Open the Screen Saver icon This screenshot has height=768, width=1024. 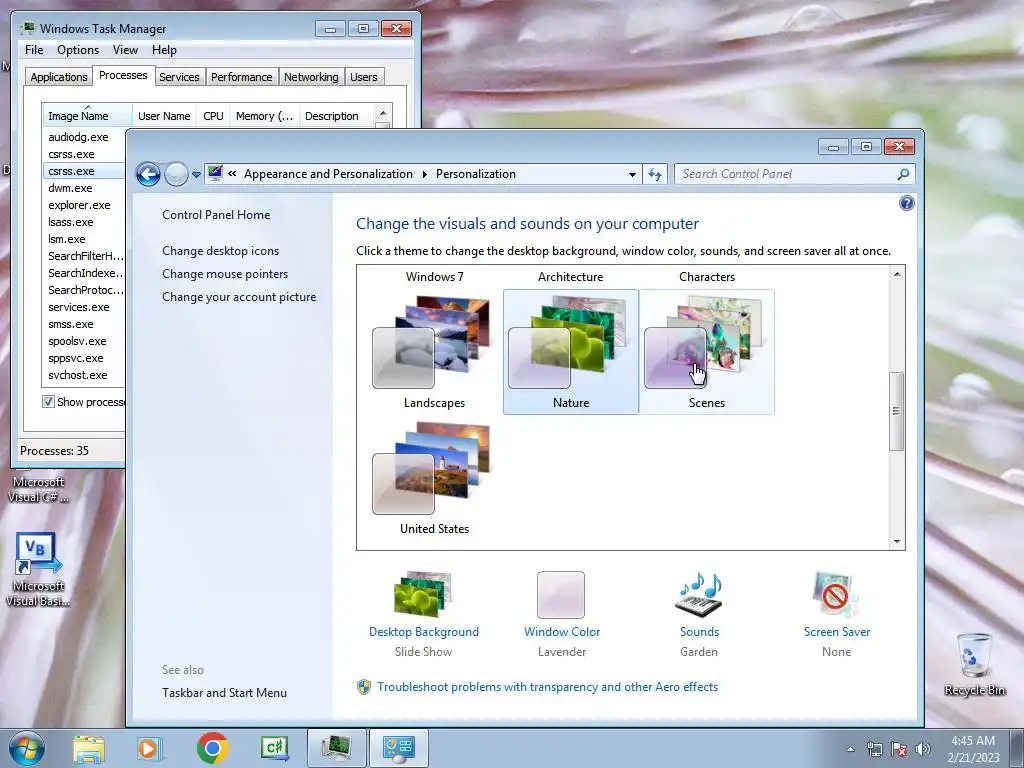pos(837,594)
